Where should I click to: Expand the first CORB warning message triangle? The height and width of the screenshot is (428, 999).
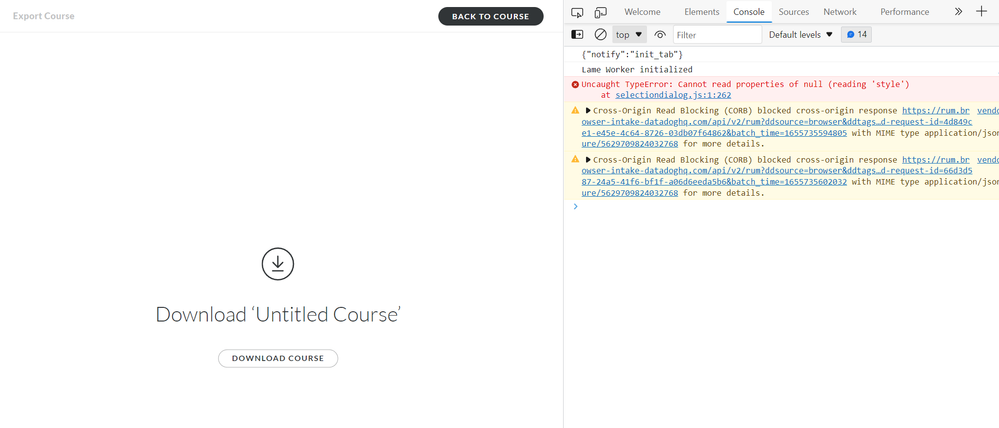coord(588,111)
